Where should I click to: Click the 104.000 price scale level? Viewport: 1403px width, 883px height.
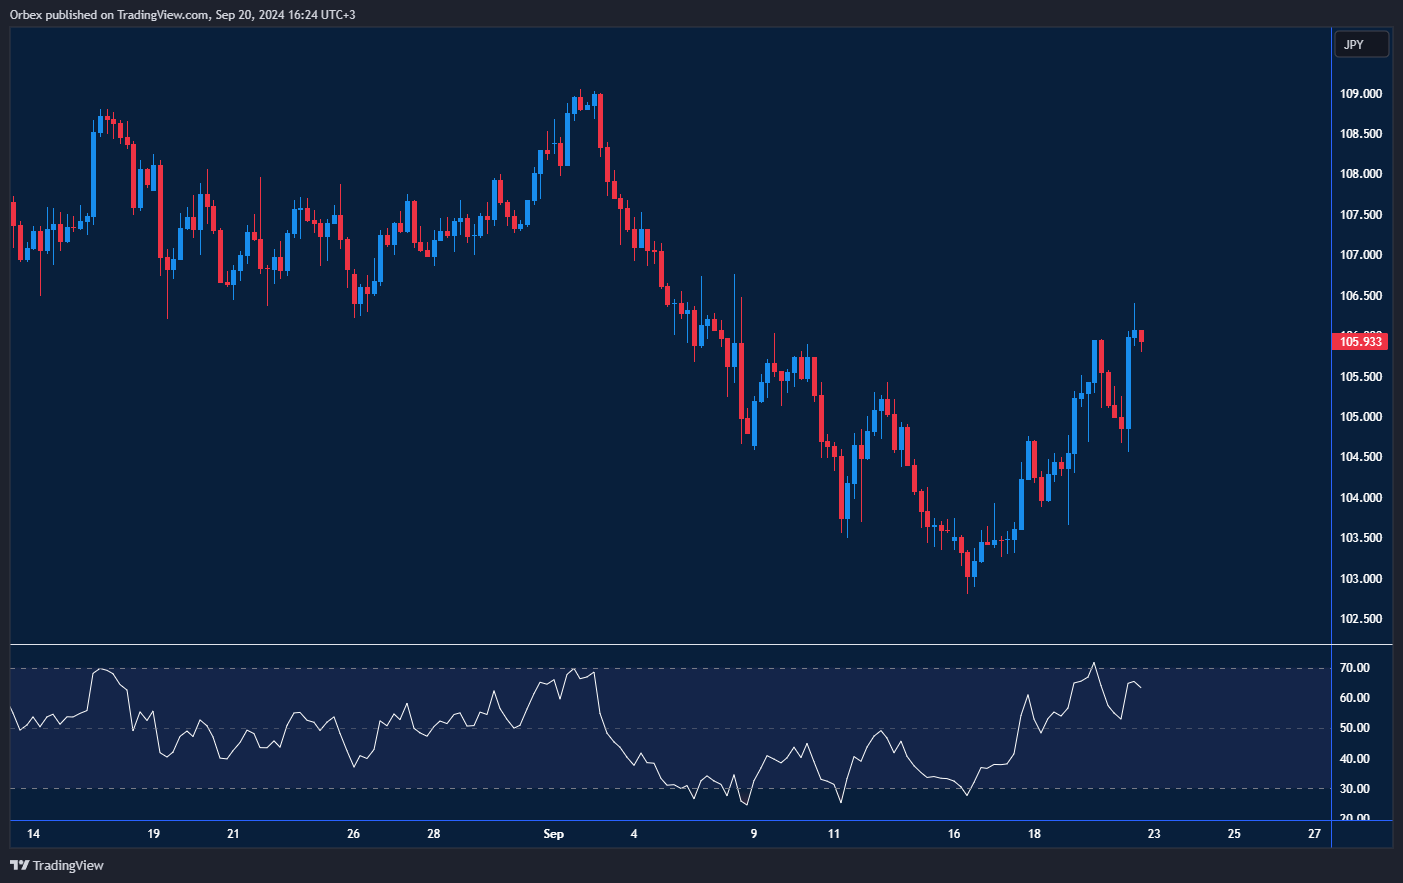pyautogui.click(x=1360, y=498)
